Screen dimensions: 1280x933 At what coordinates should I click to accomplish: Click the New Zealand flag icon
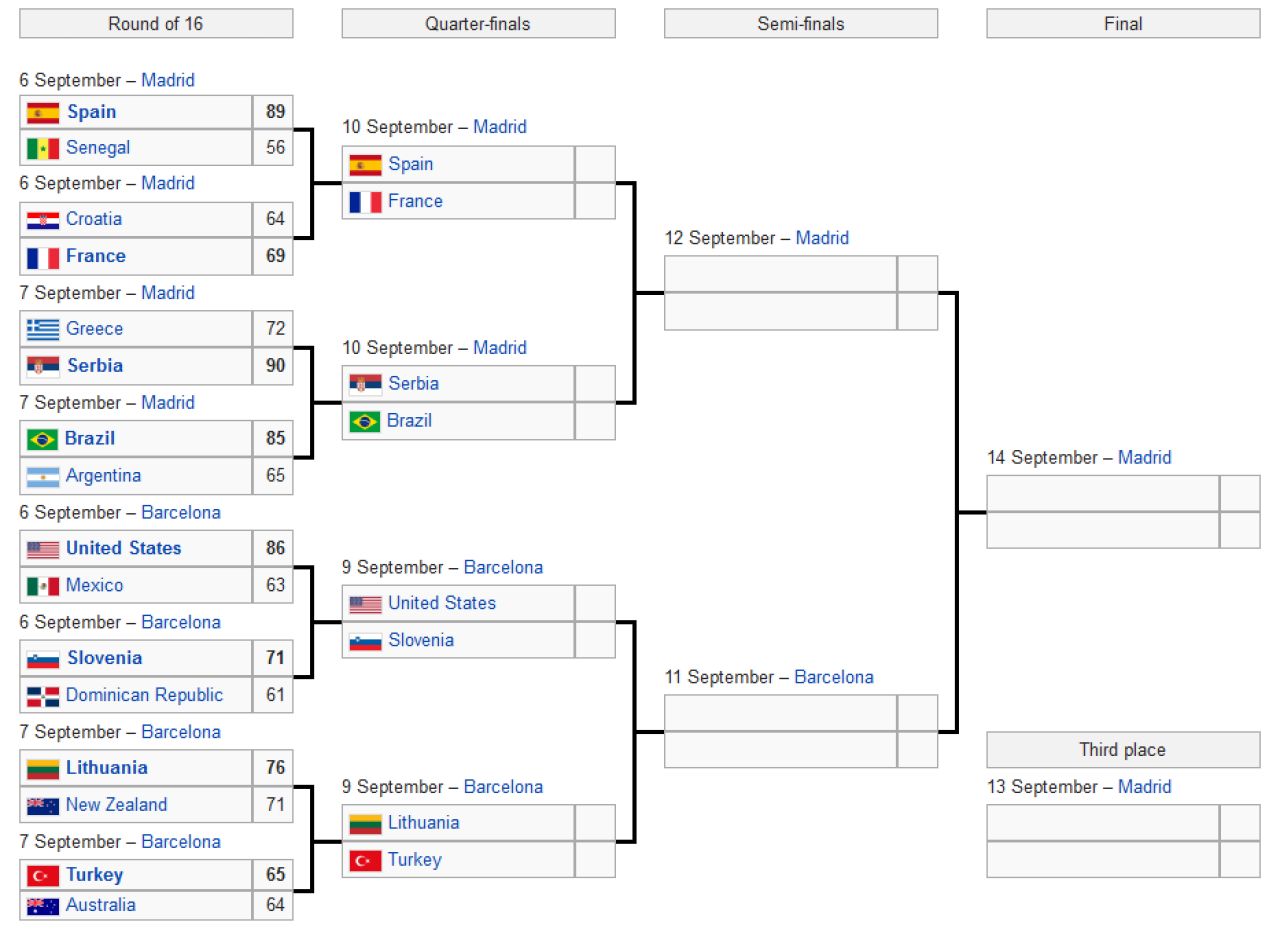tap(43, 806)
